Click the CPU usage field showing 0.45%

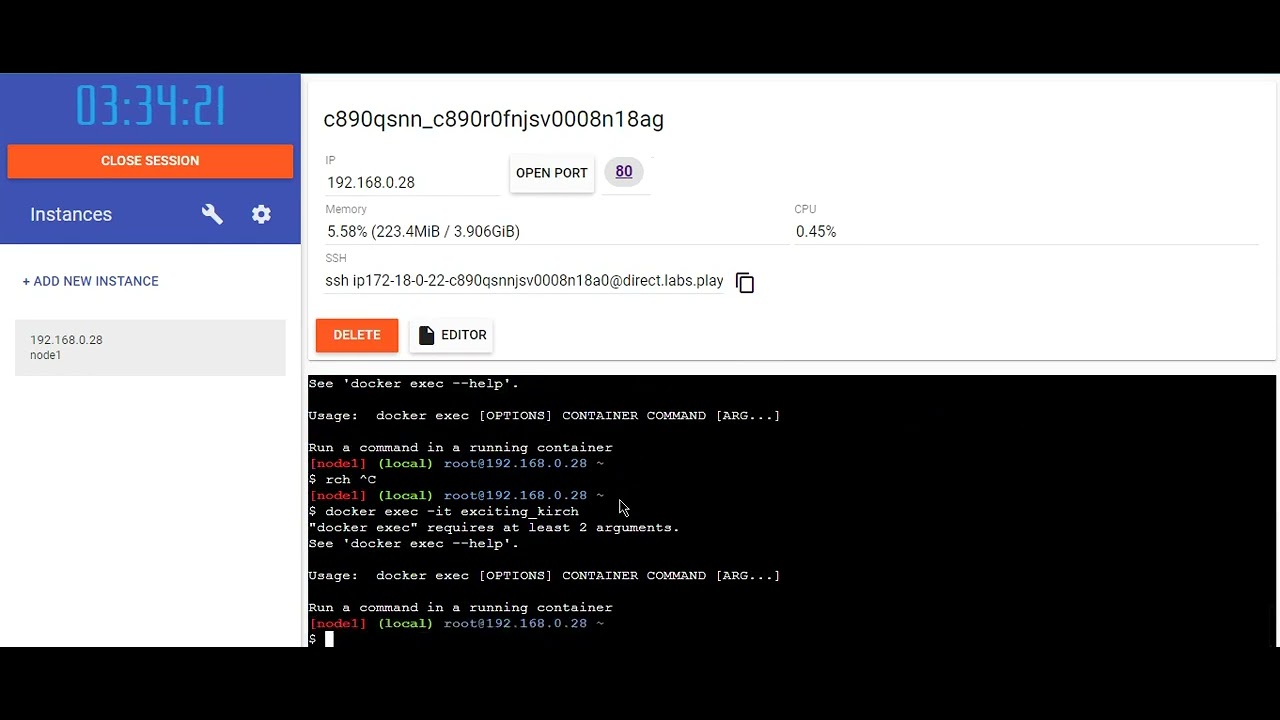1026,231
